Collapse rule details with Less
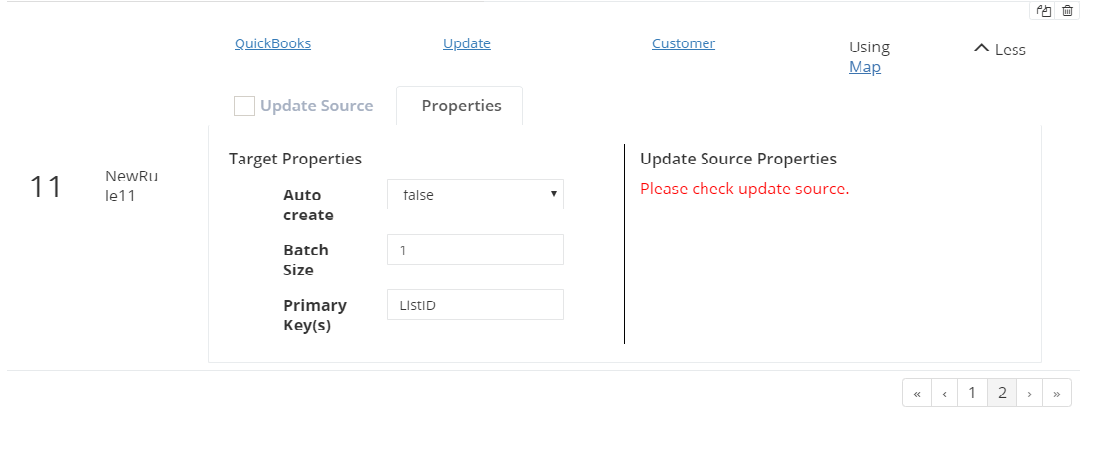This screenshot has width=1094, height=463. tap(1000, 49)
